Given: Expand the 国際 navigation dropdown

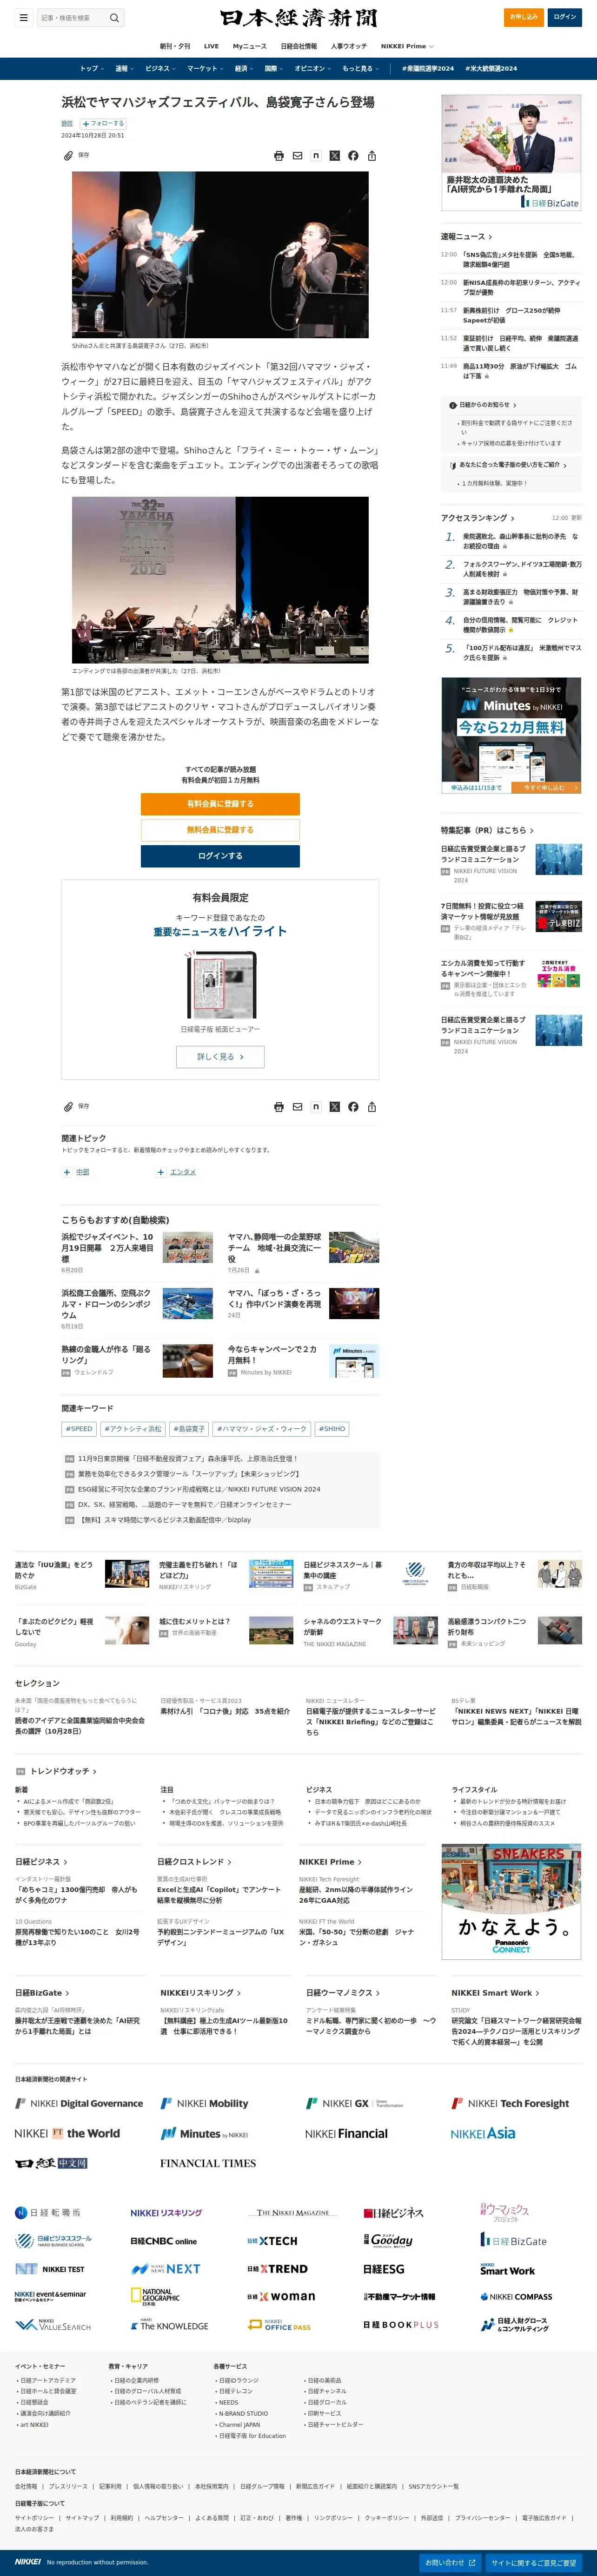Looking at the screenshot, I should point(274,69).
